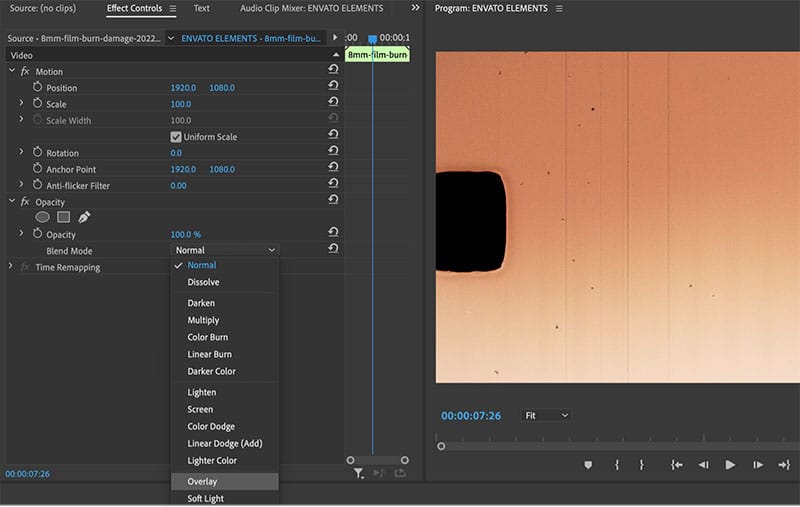Go to In point

[677, 465]
